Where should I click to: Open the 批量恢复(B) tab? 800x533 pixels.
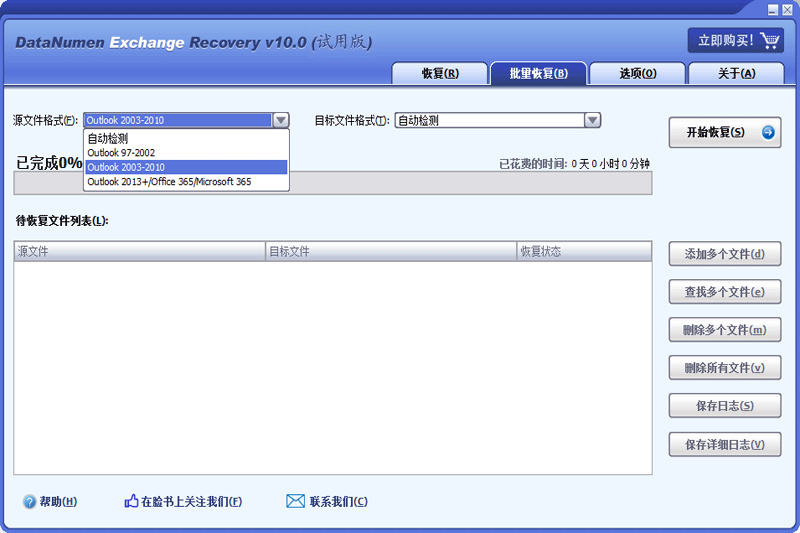point(538,73)
